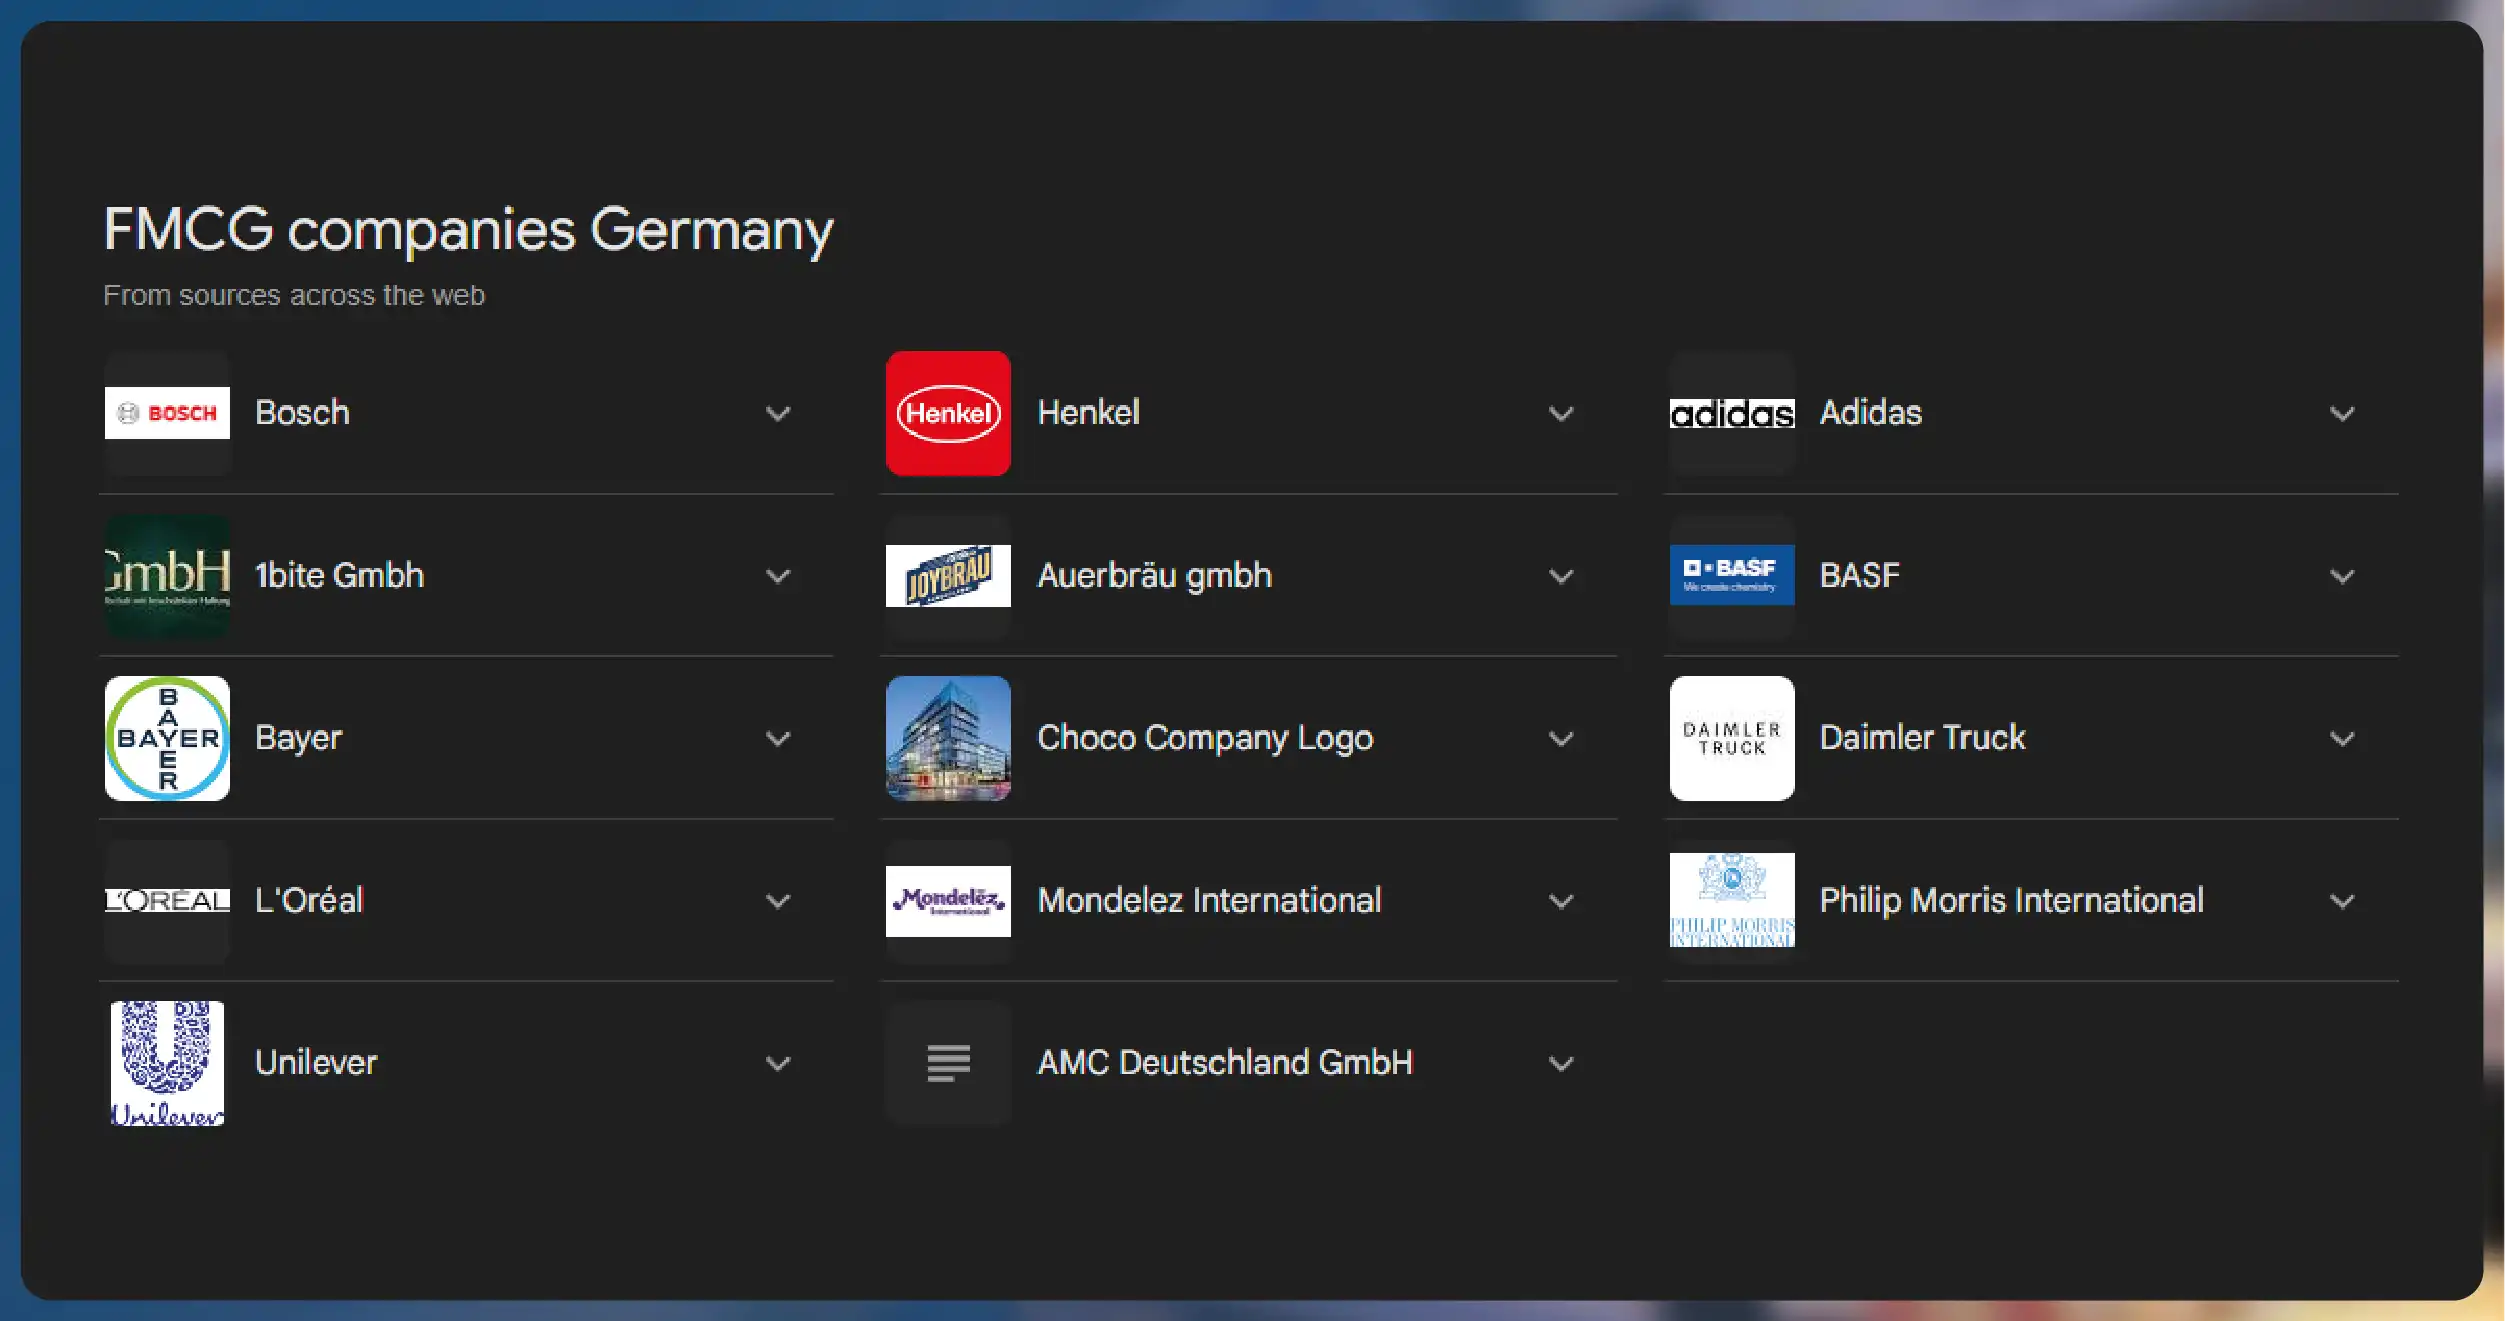Click the Bayer cross logo
Screen dimensions: 2505x1321
(x=167, y=738)
